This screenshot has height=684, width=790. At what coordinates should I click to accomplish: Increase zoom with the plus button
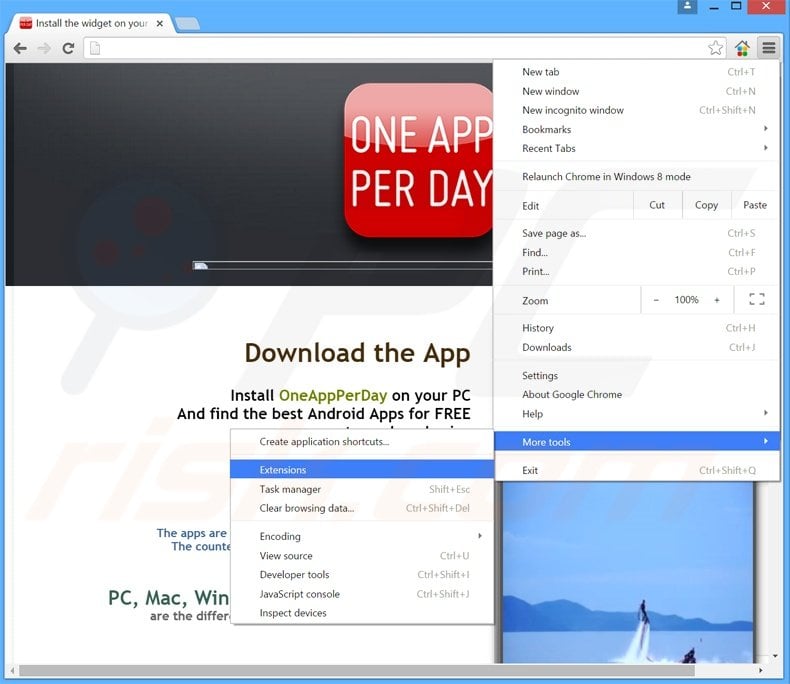coord(716,300)
